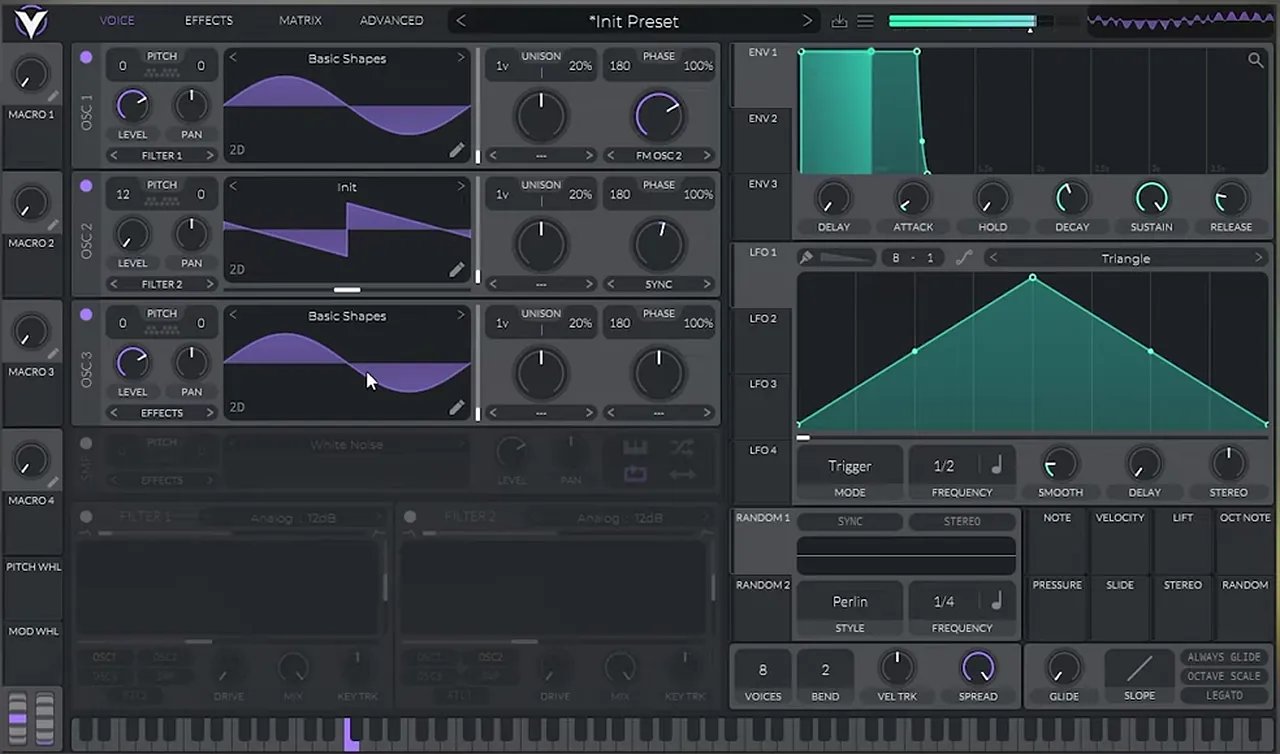The width and height of the screenshot is (1280, 754).
Task: Click the Macro 2 edit pencil icon
Action: point(53,226)
